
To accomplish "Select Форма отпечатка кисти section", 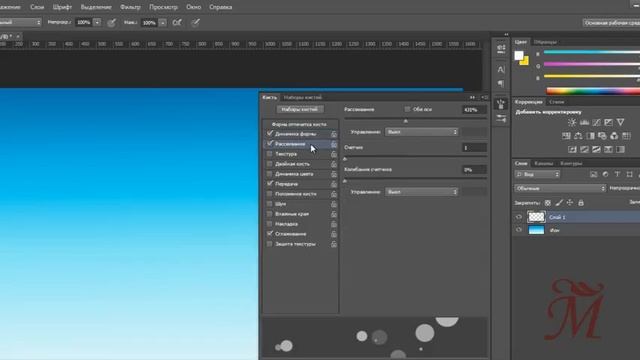I will 299,124.
